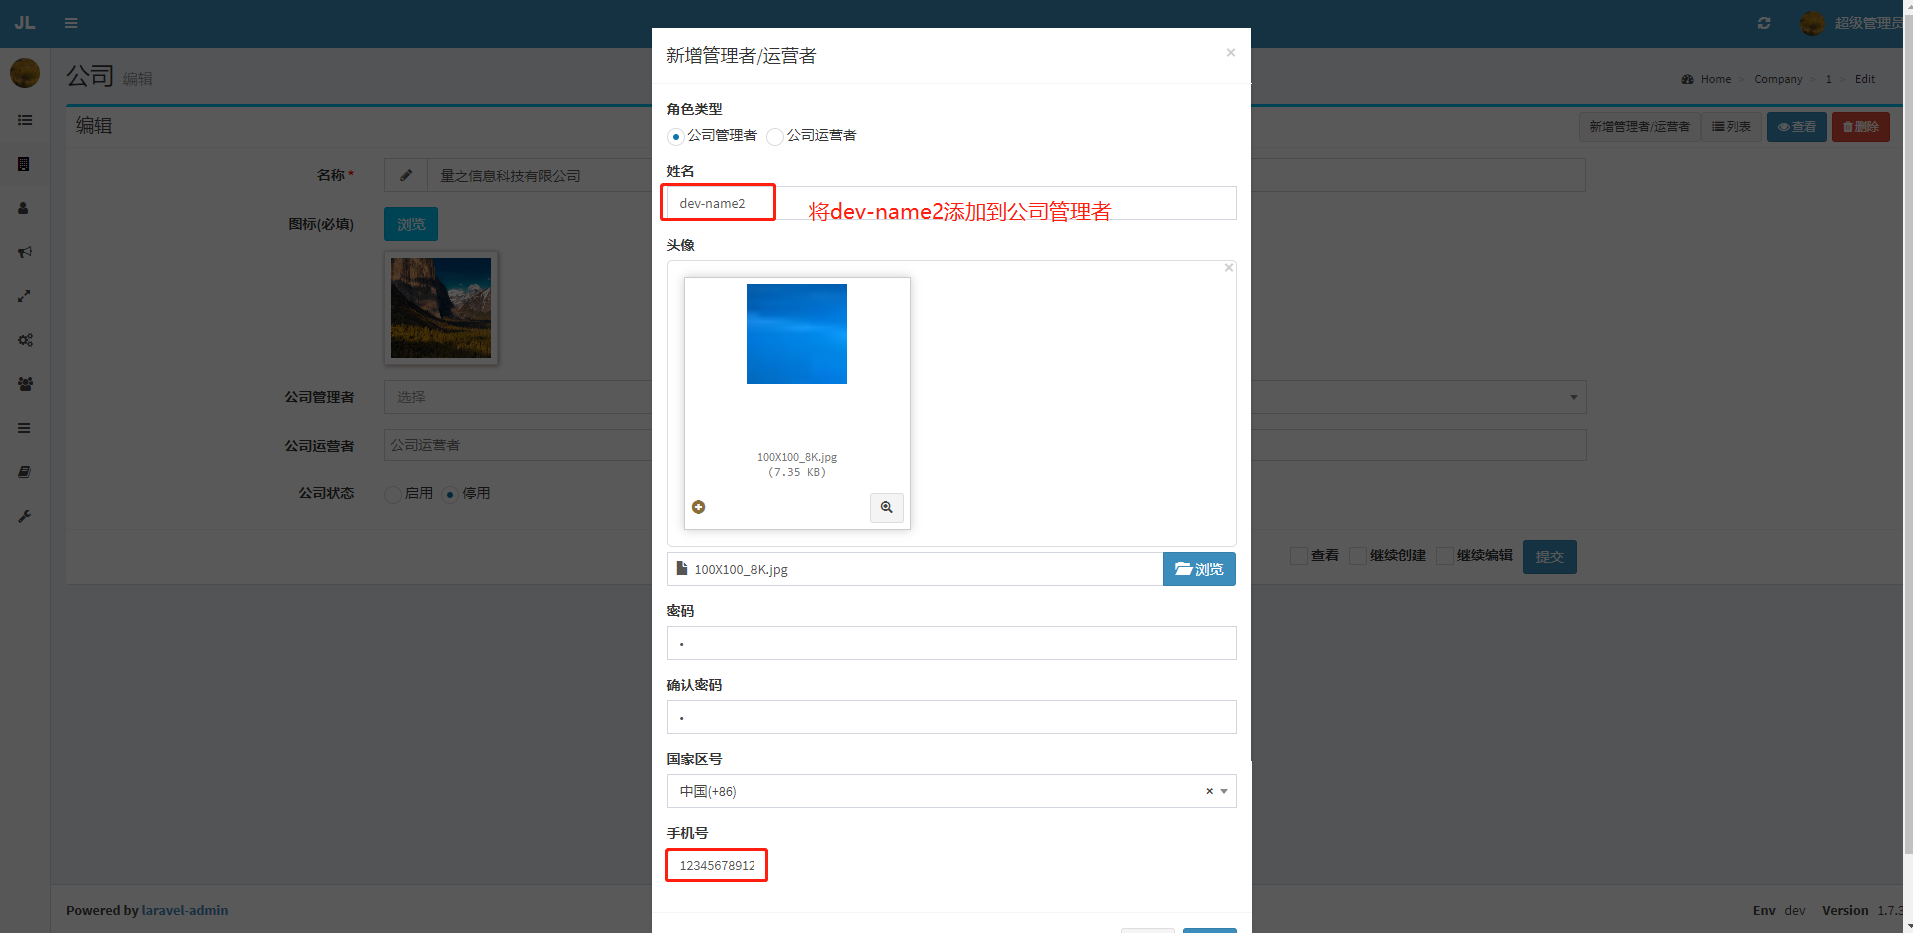Screen dimensions: 1913x933
Task: Check the 继续创建 checkbox
Action: (x=1358, y=556)
